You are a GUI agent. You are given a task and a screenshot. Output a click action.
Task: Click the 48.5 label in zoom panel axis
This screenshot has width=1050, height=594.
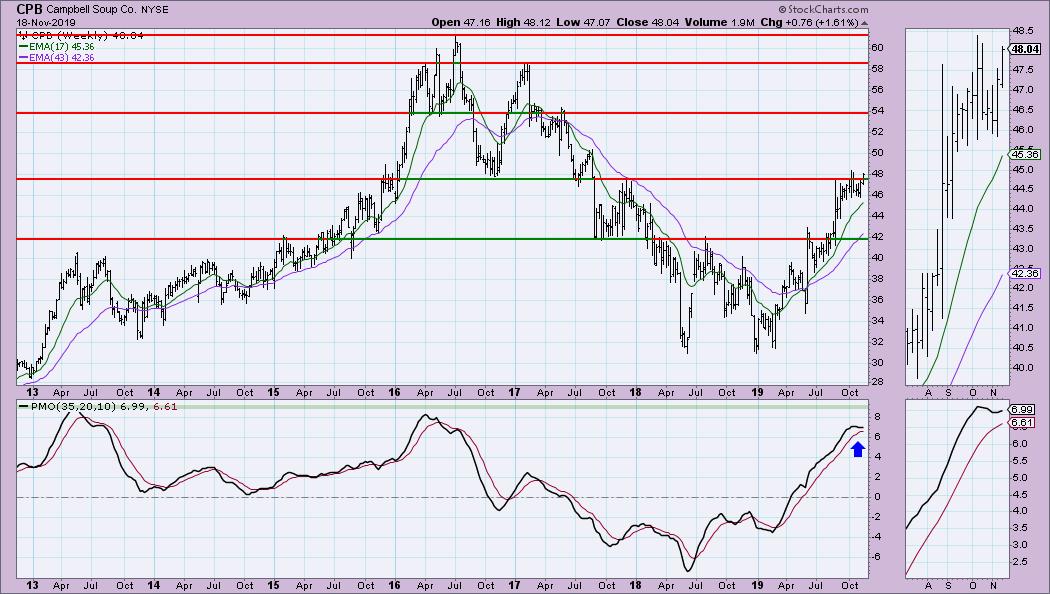(1022, 31)
